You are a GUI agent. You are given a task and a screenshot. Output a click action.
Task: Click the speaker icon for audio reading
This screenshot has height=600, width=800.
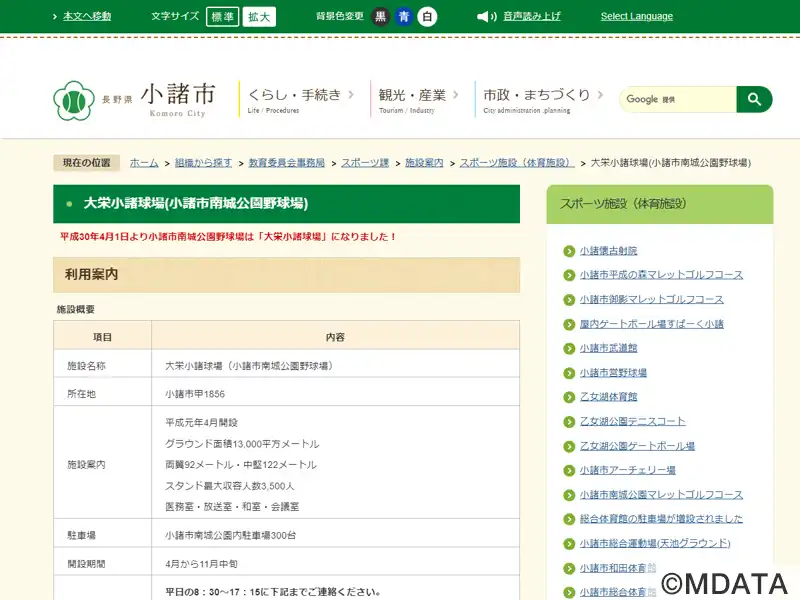[487, 16]
